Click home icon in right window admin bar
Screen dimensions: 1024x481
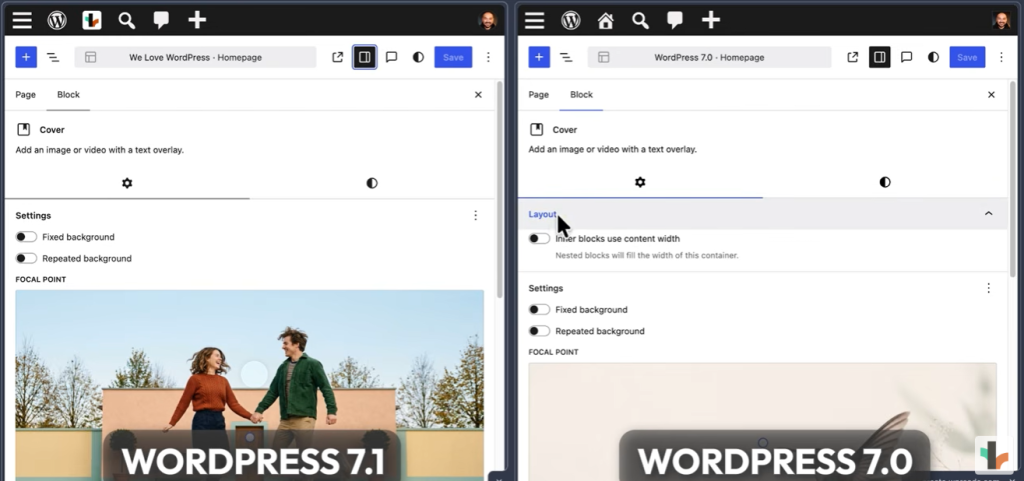pos(605,20)
